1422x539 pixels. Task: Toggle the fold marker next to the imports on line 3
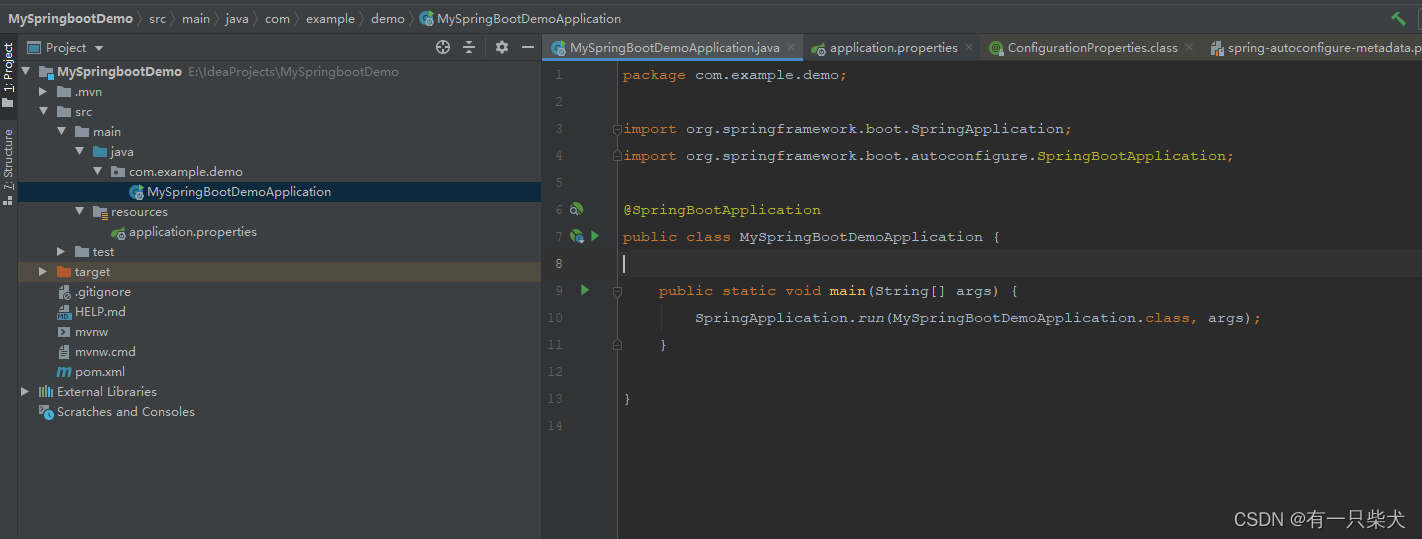tap(617, 129)
